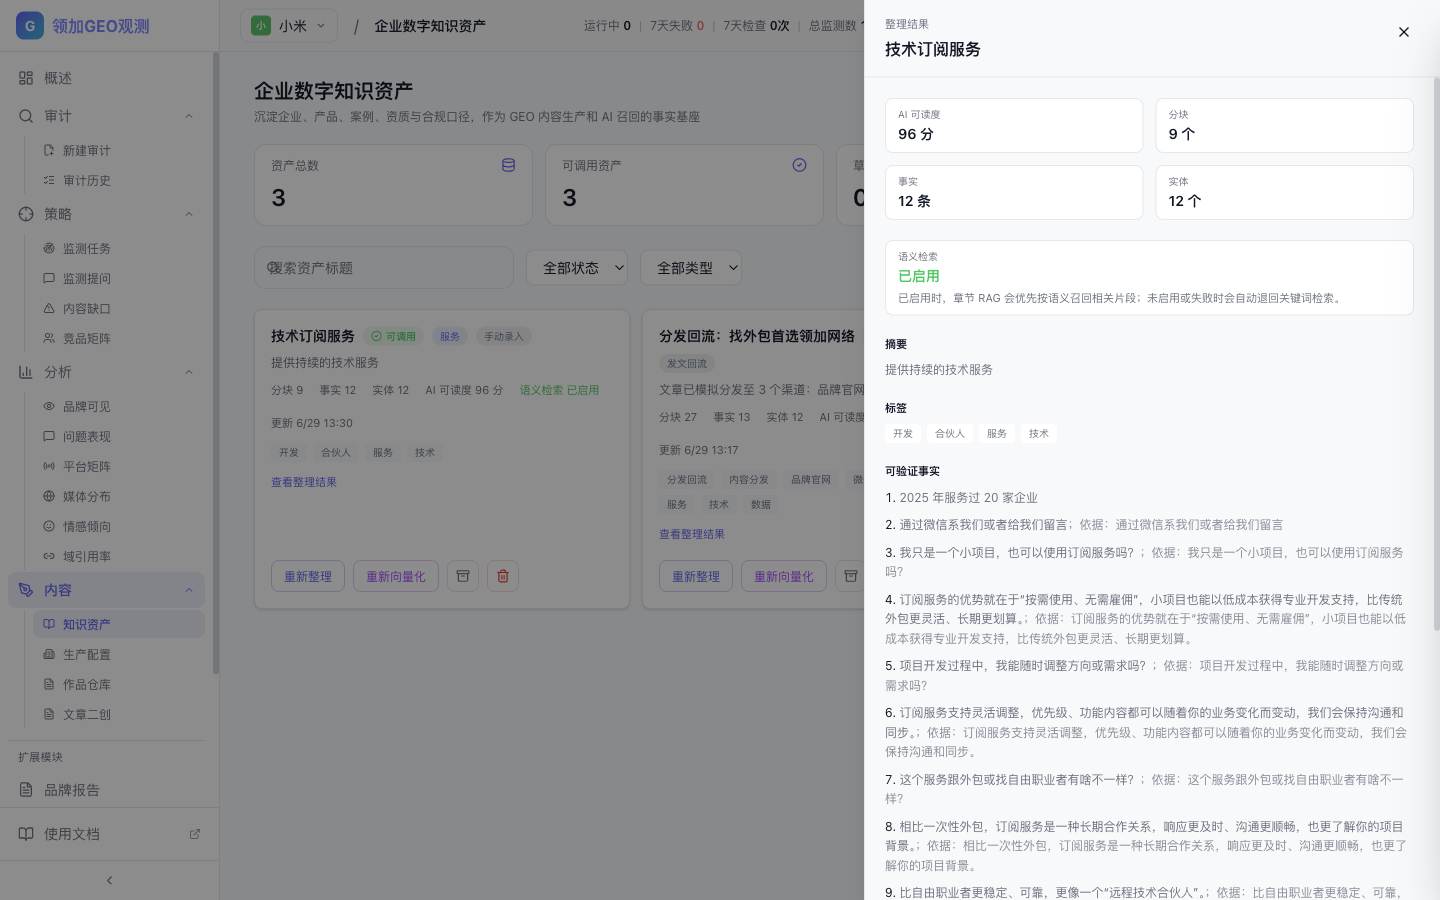Open 品牌报告 in sidebar
Viewport: 1440px width, 900px height.
pos(106,790)
